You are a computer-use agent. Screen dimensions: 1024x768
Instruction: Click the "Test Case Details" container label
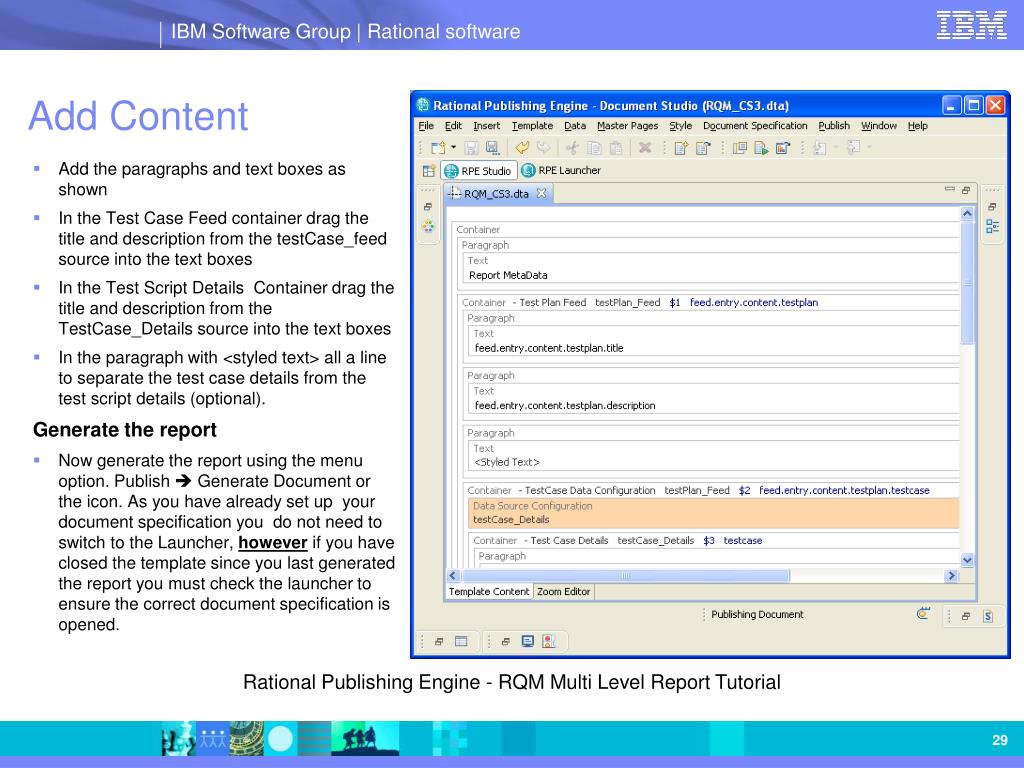tap(569, 540)
